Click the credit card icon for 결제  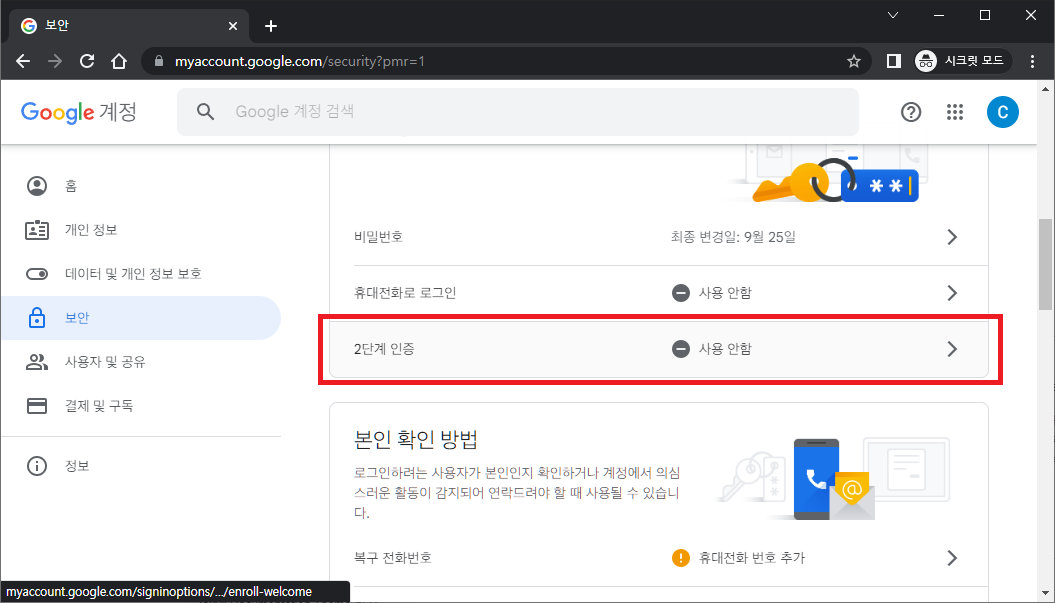(x=37, y=406)
